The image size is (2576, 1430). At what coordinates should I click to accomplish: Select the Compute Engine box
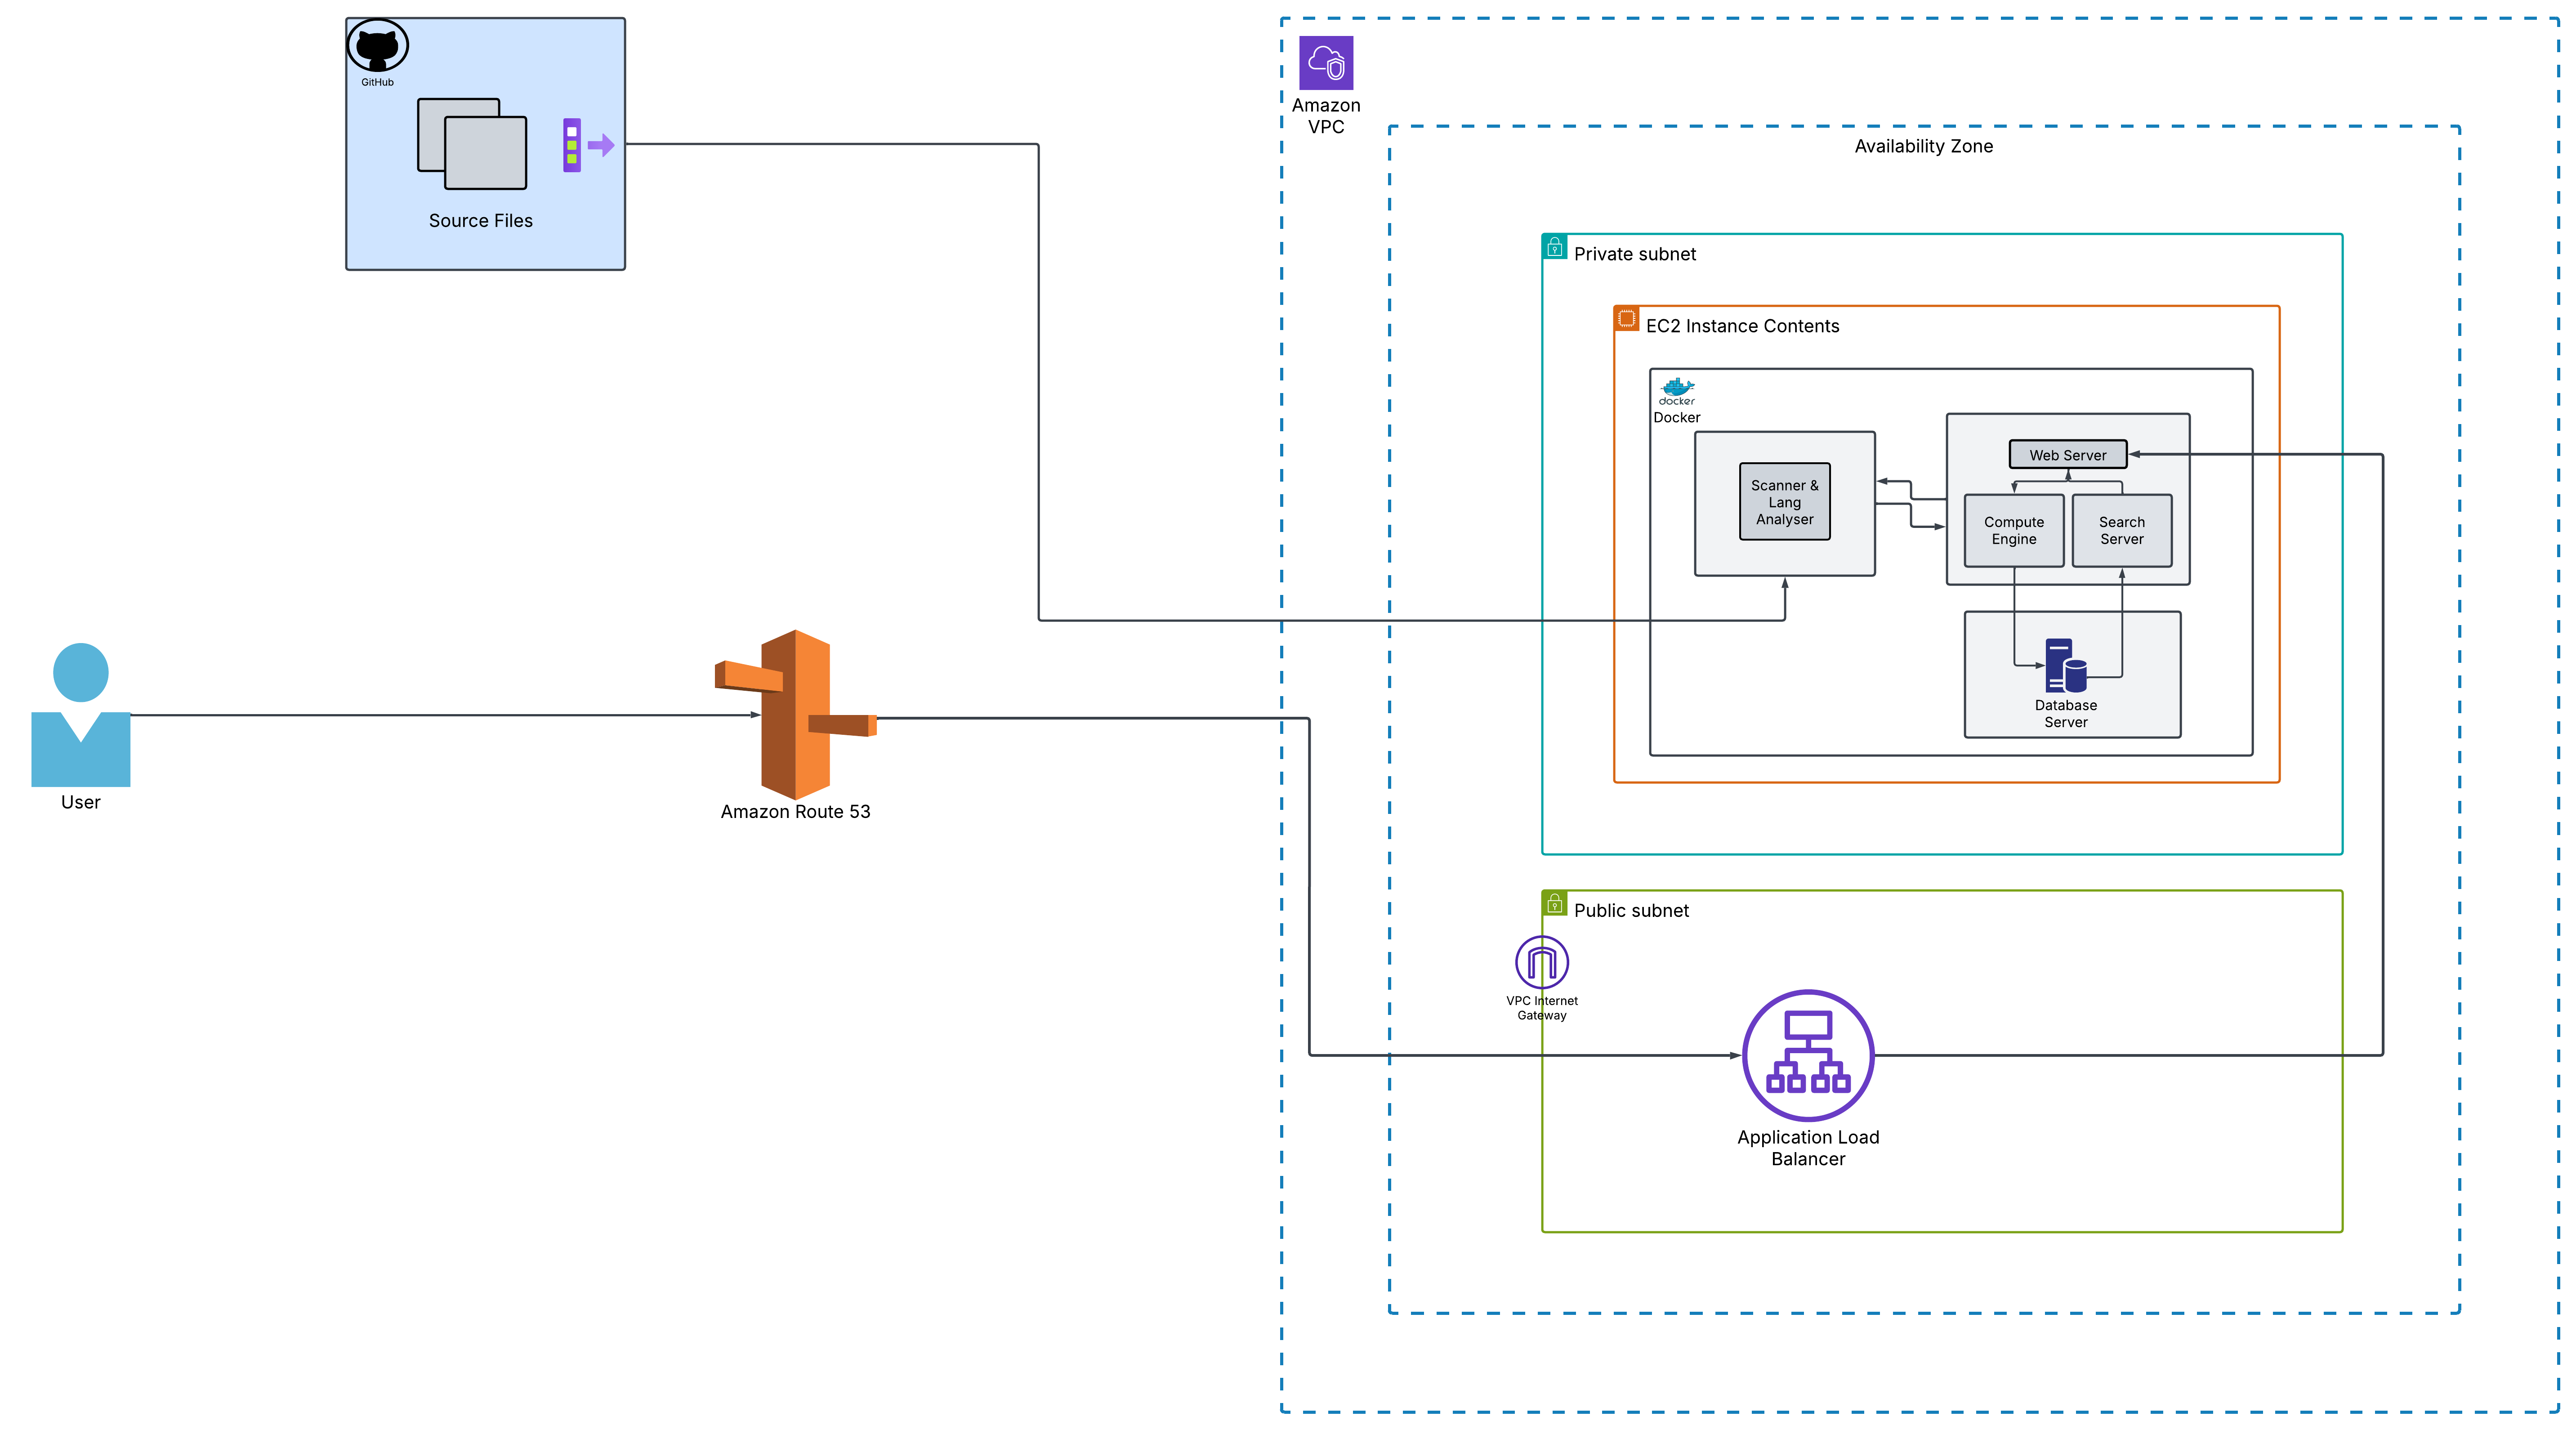click(2013, 530)
